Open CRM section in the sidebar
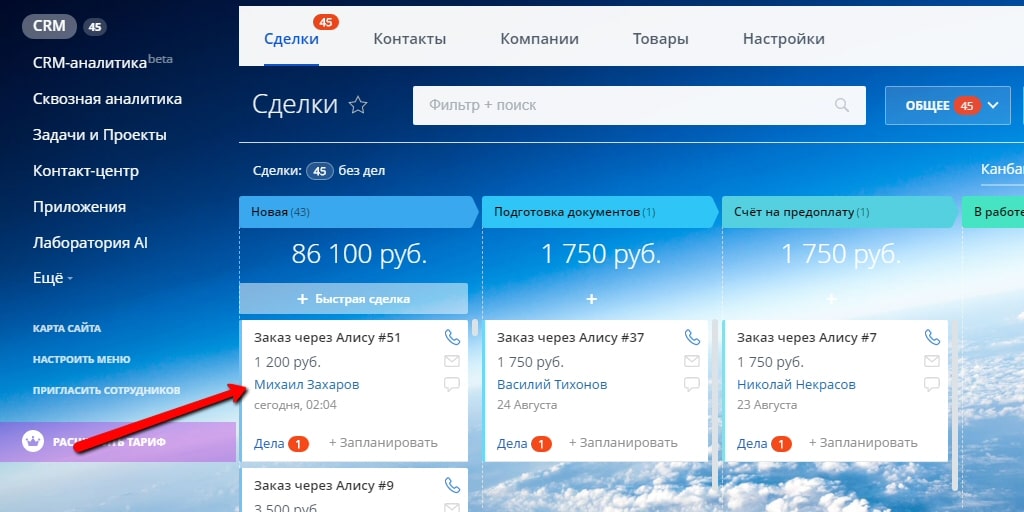The width and height of the screenshot is (1024, 512). tap(49, 26)
